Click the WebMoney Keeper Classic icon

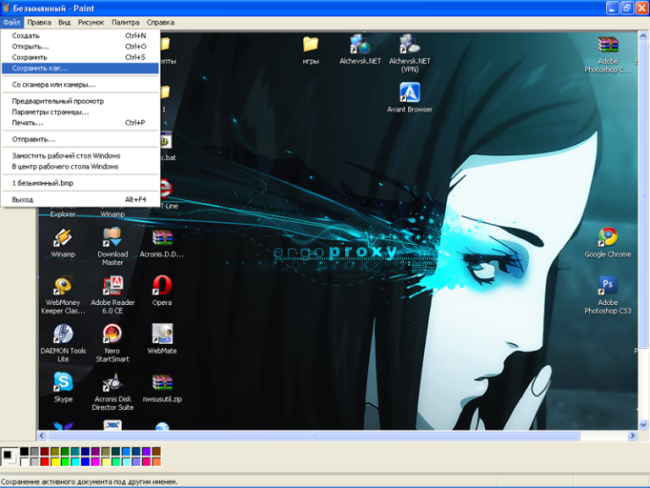[63, 286]
